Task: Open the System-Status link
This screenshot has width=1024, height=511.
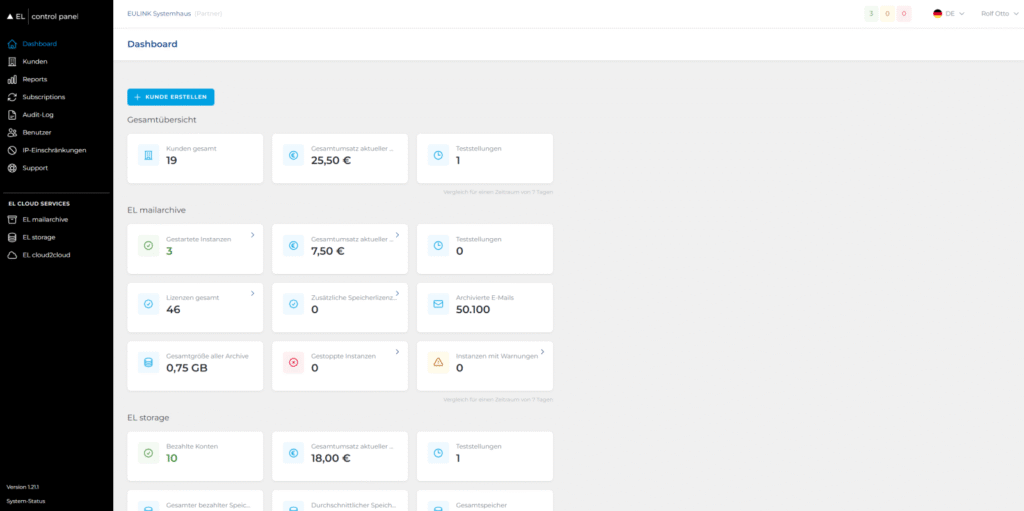Action: click(x=25, y=501)
